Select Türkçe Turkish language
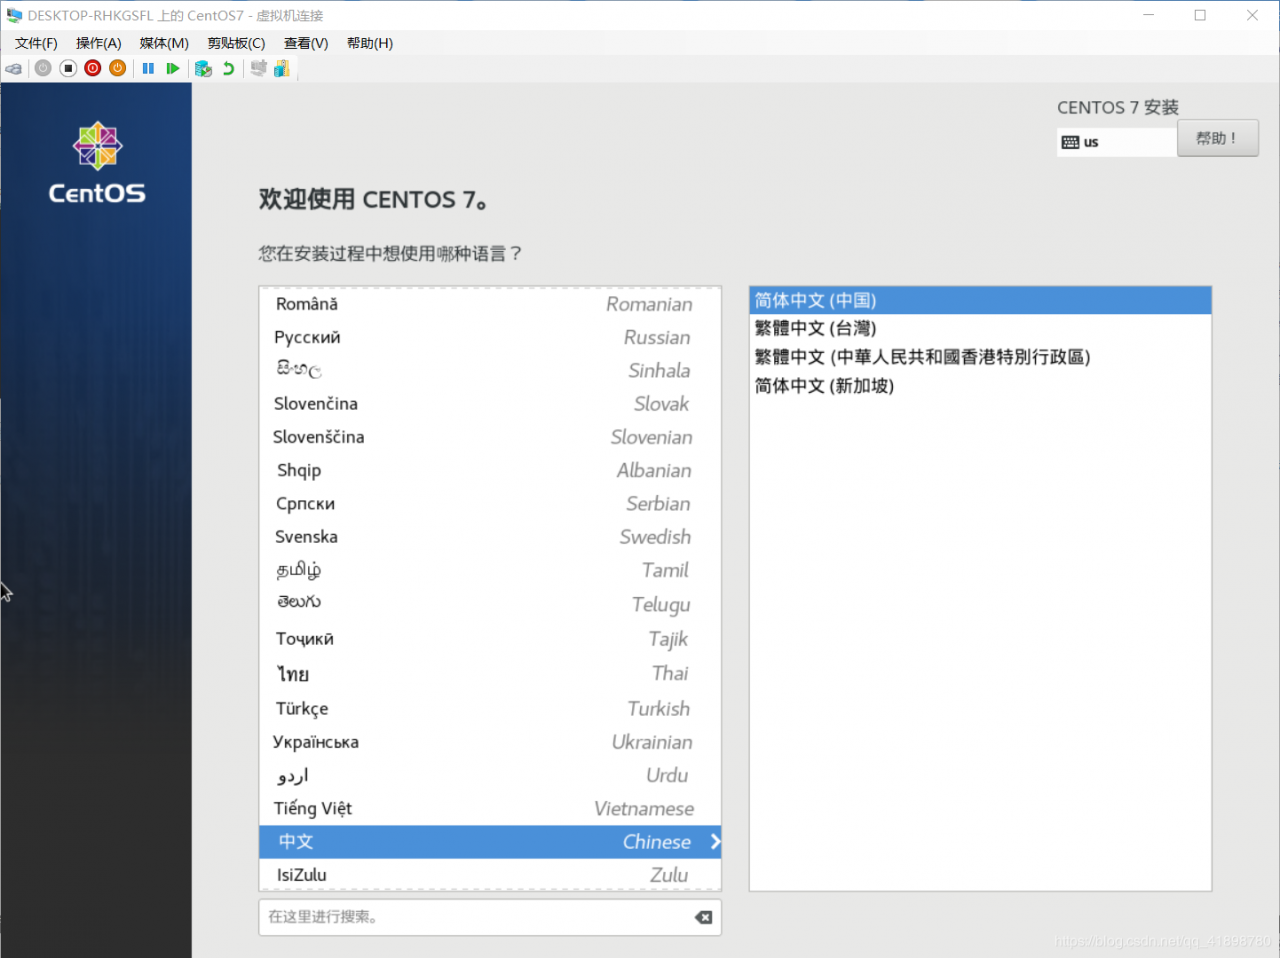The height and width of the screenshot is (958, 1280). (x=490, y=708)
